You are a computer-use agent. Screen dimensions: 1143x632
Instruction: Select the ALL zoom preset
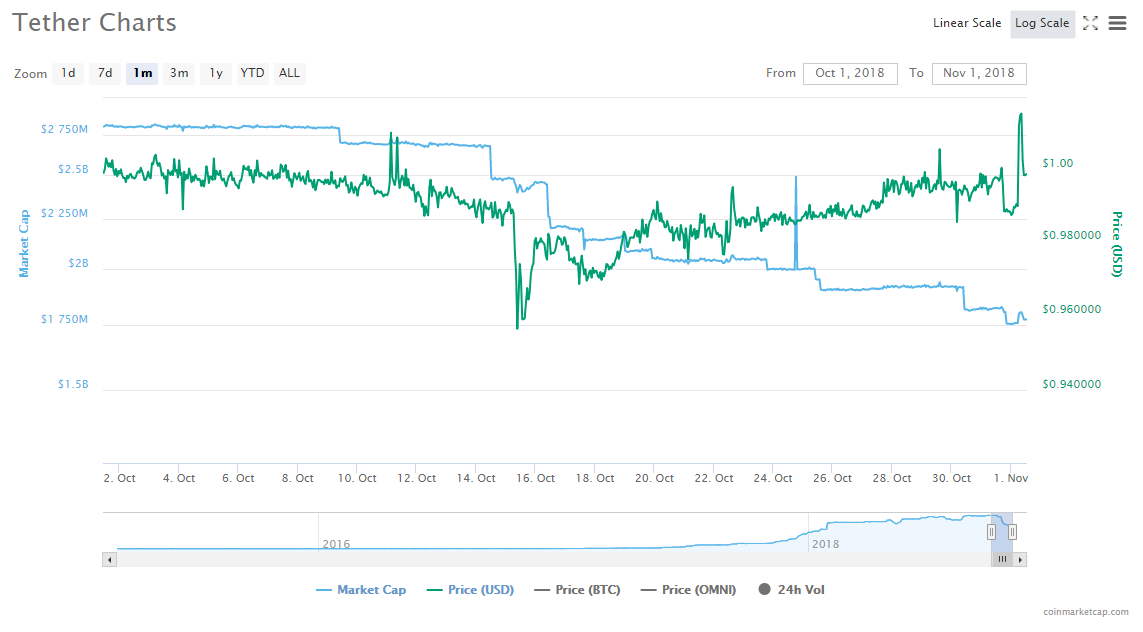289,73
